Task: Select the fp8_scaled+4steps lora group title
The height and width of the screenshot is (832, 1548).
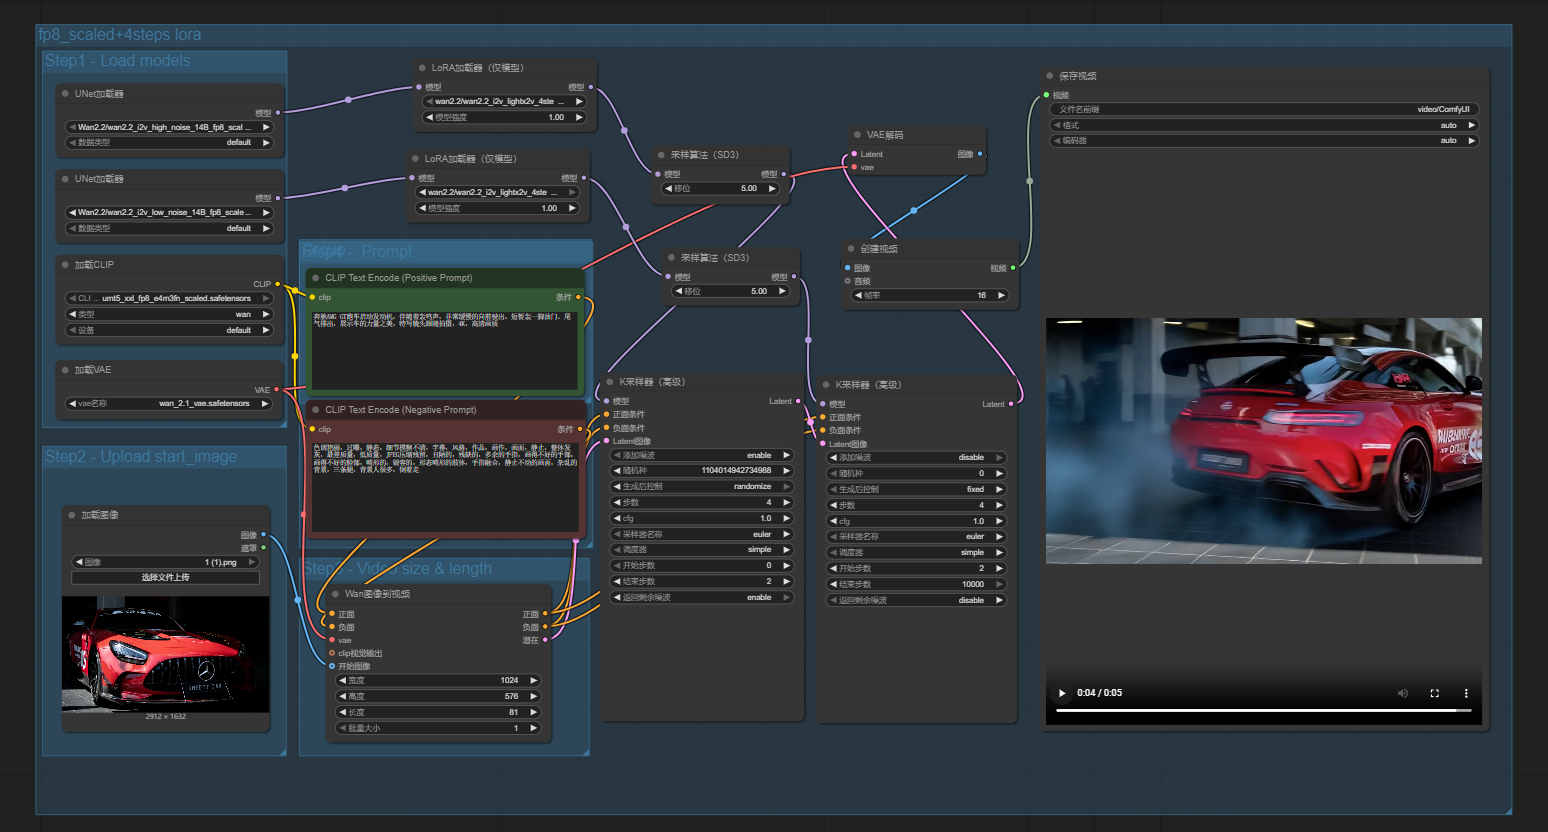Action: pyautogui.click(x=120, y=35)
